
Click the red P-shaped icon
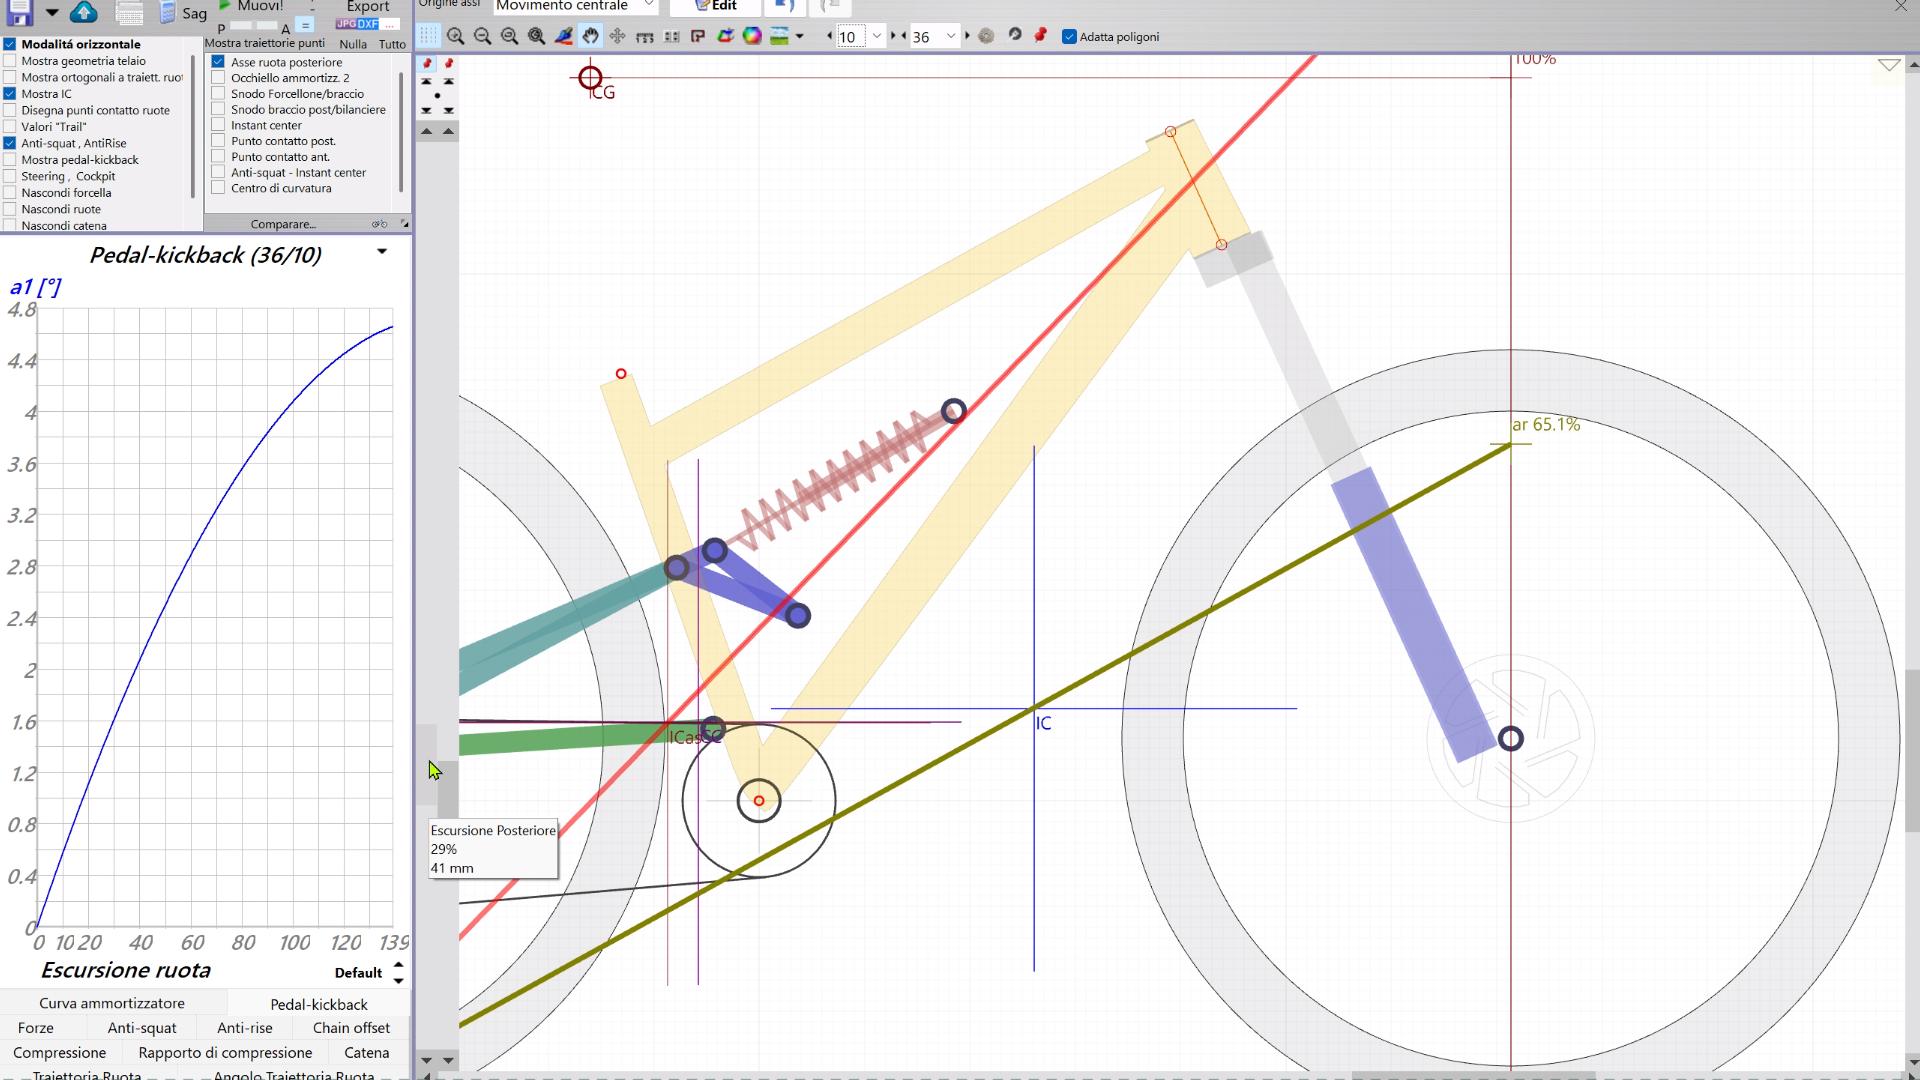(698, 36)
